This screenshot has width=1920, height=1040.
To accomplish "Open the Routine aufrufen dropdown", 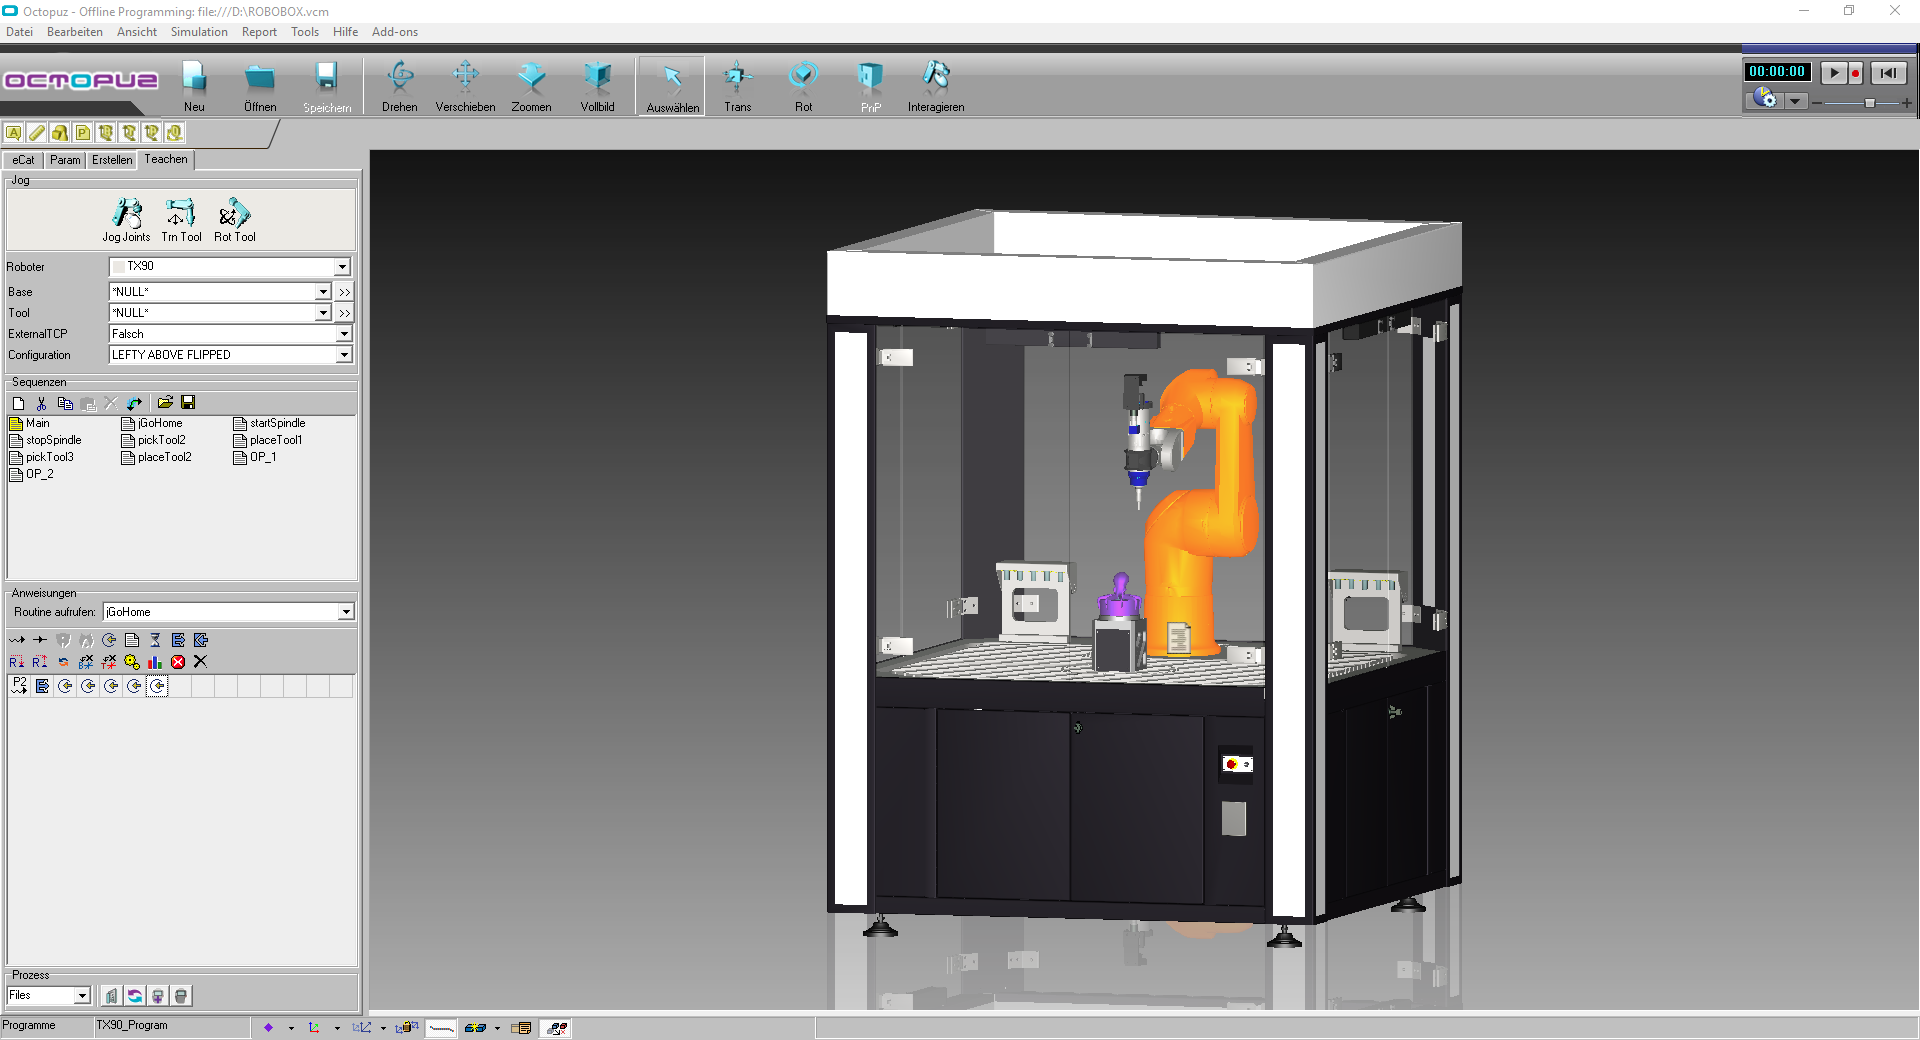I will coord(344,611).
